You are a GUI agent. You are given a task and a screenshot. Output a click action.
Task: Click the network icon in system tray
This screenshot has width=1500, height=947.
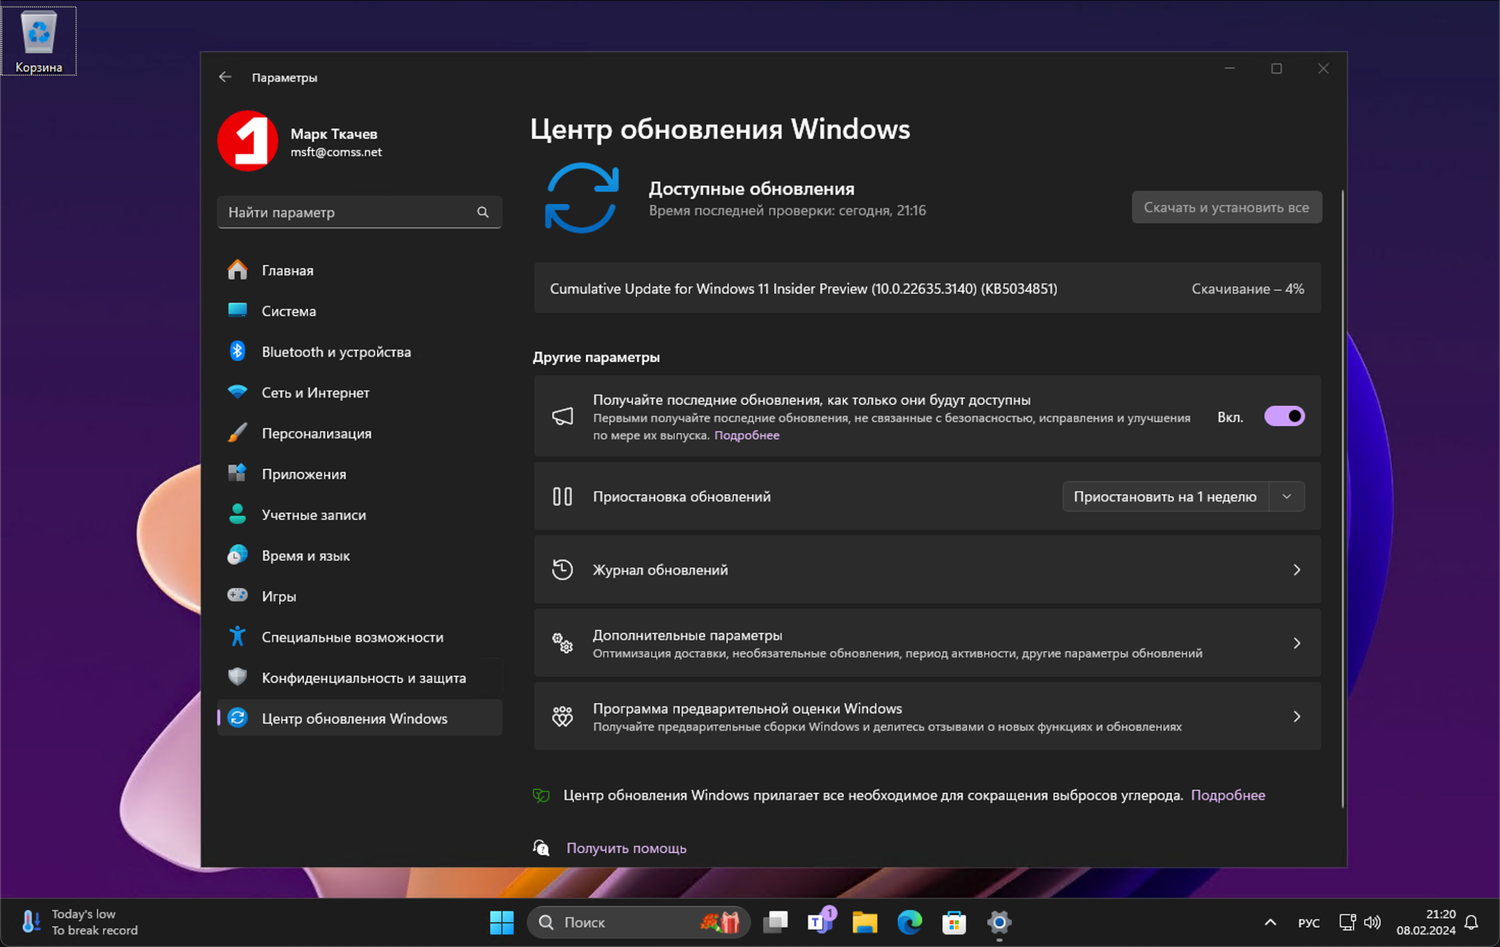coord(1347,922)
